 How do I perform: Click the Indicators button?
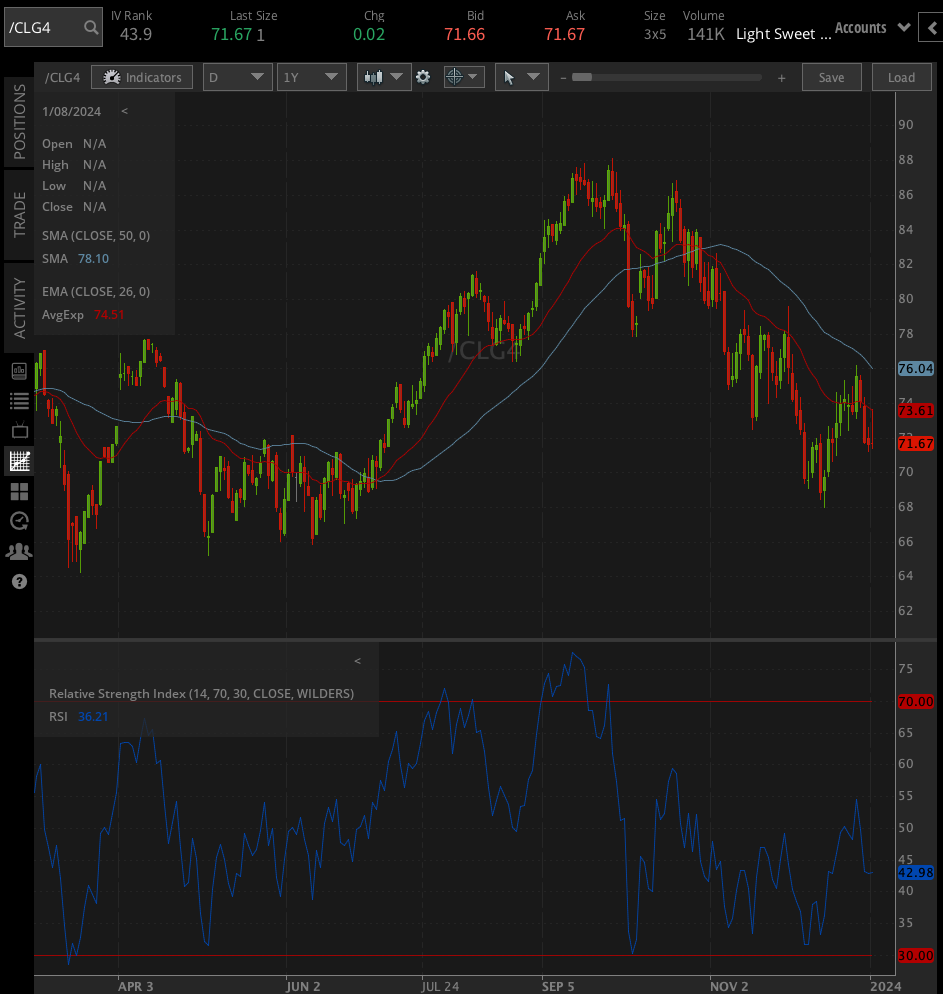coord(142,77)
